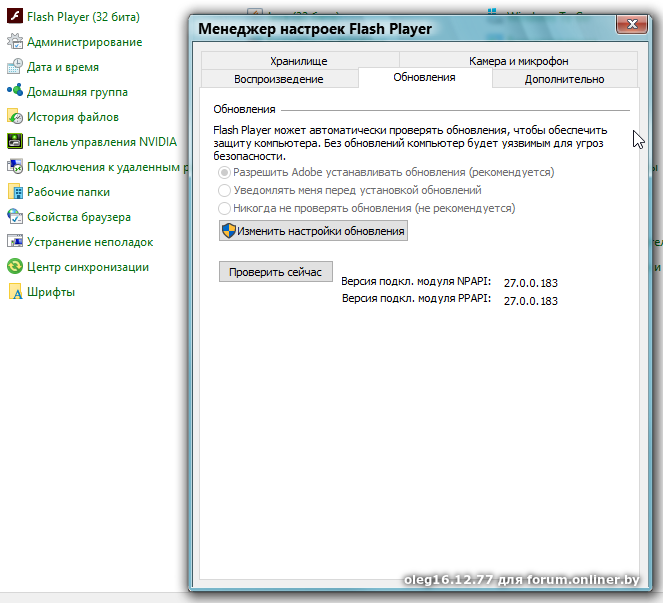Open the Дата и время link
The image size is (663, 603).
click(x=63, y=67)
